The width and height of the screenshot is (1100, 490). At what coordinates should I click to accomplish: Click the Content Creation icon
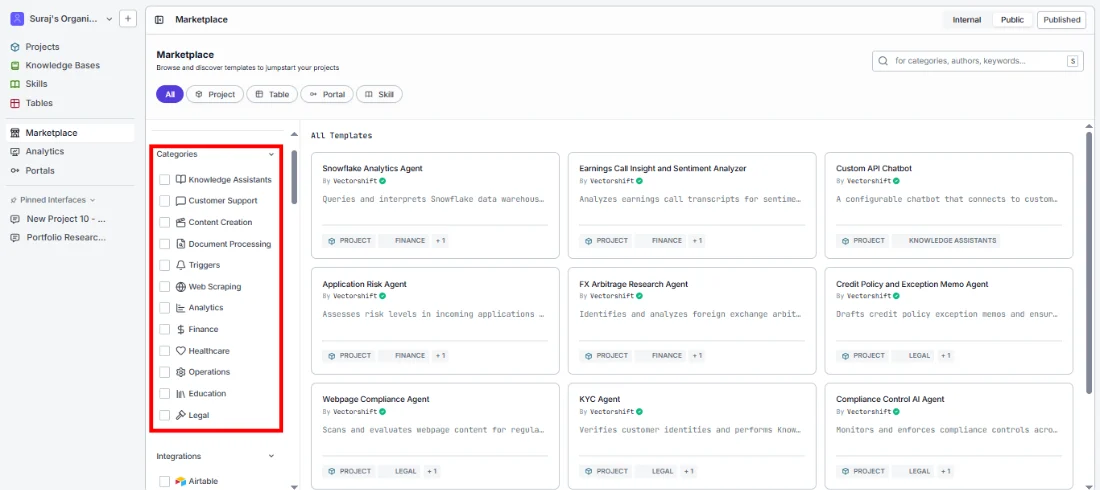(x=180, y=223)
